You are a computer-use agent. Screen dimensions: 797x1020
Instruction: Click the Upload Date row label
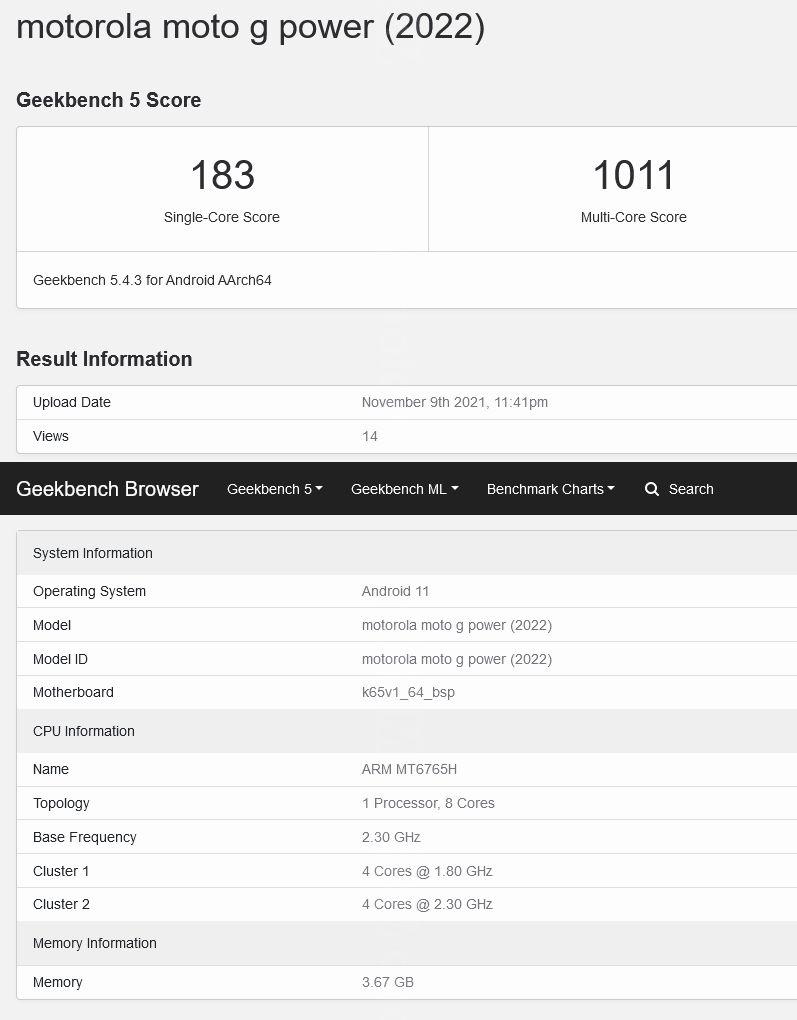coord(72,403)
